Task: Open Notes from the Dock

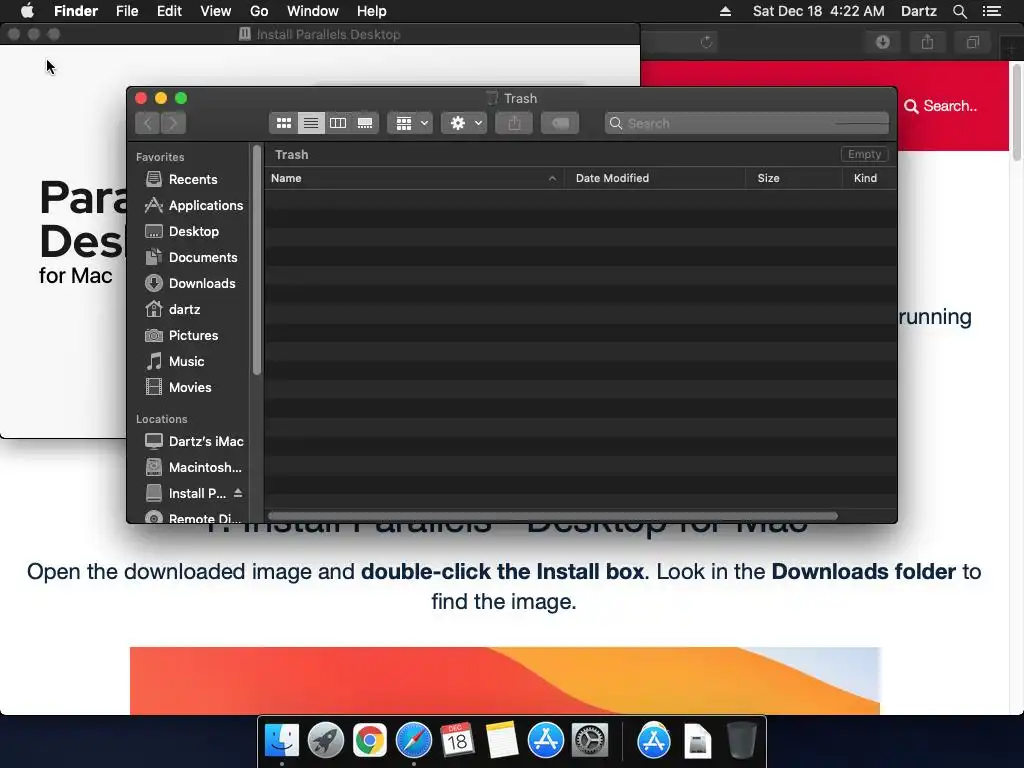Action: [x=502, y=741]
